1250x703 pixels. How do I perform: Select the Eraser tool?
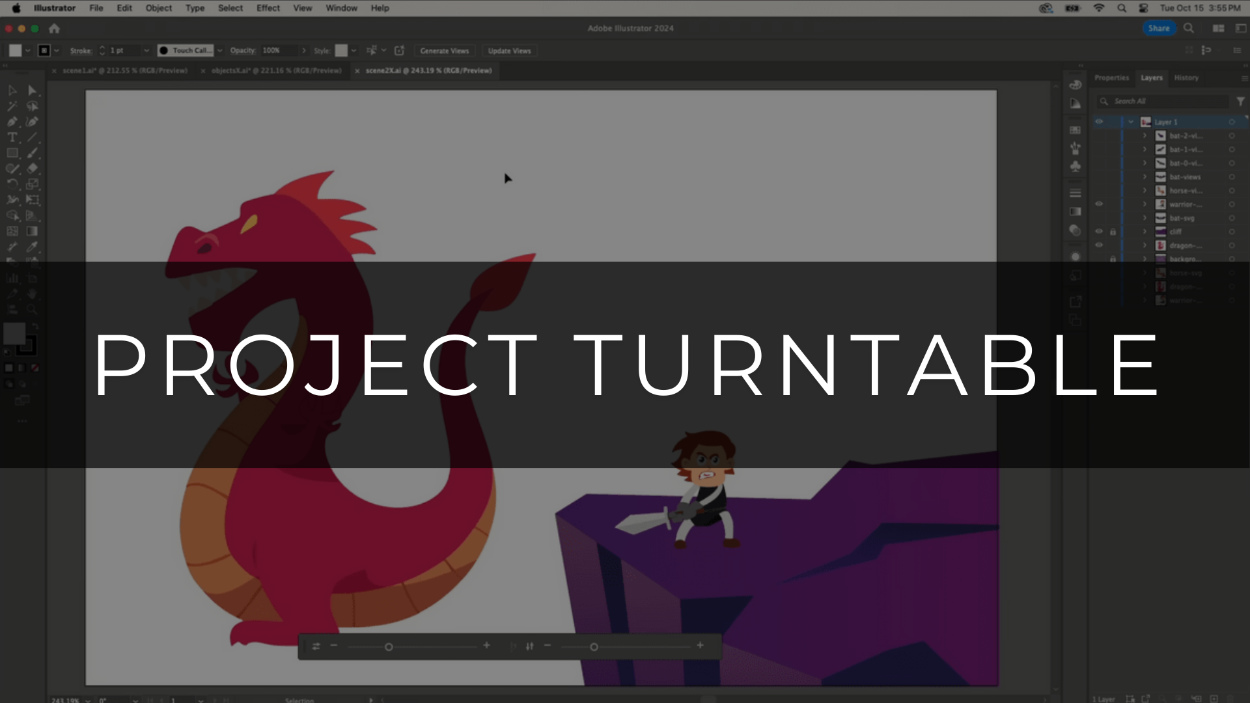click(x=32, y=168)
